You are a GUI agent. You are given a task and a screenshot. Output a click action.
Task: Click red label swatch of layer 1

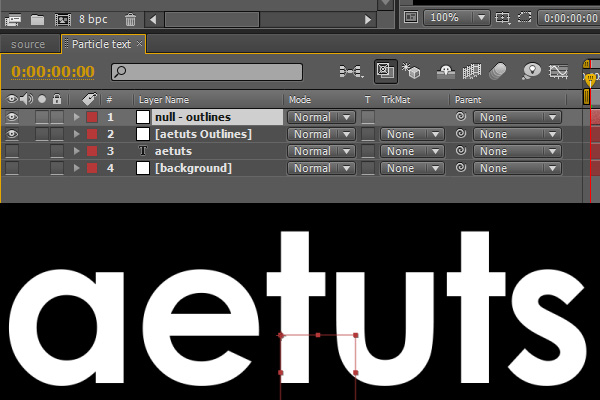[92, 117]
